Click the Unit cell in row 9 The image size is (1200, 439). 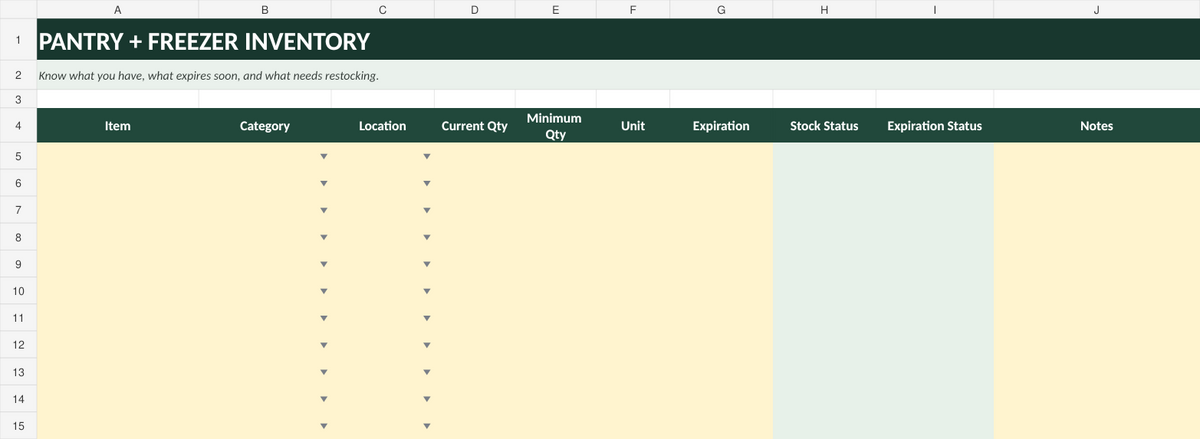(x=632, y=265)
